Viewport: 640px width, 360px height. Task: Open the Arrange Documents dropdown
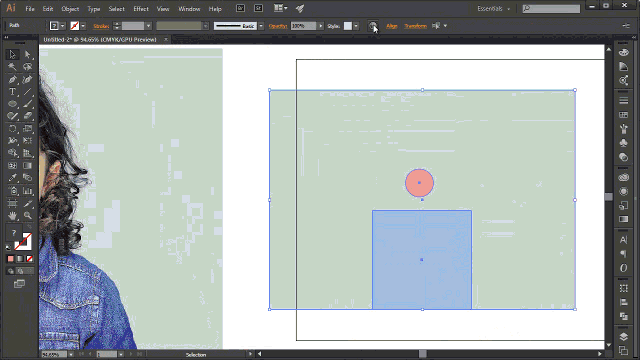coord(280,8)
